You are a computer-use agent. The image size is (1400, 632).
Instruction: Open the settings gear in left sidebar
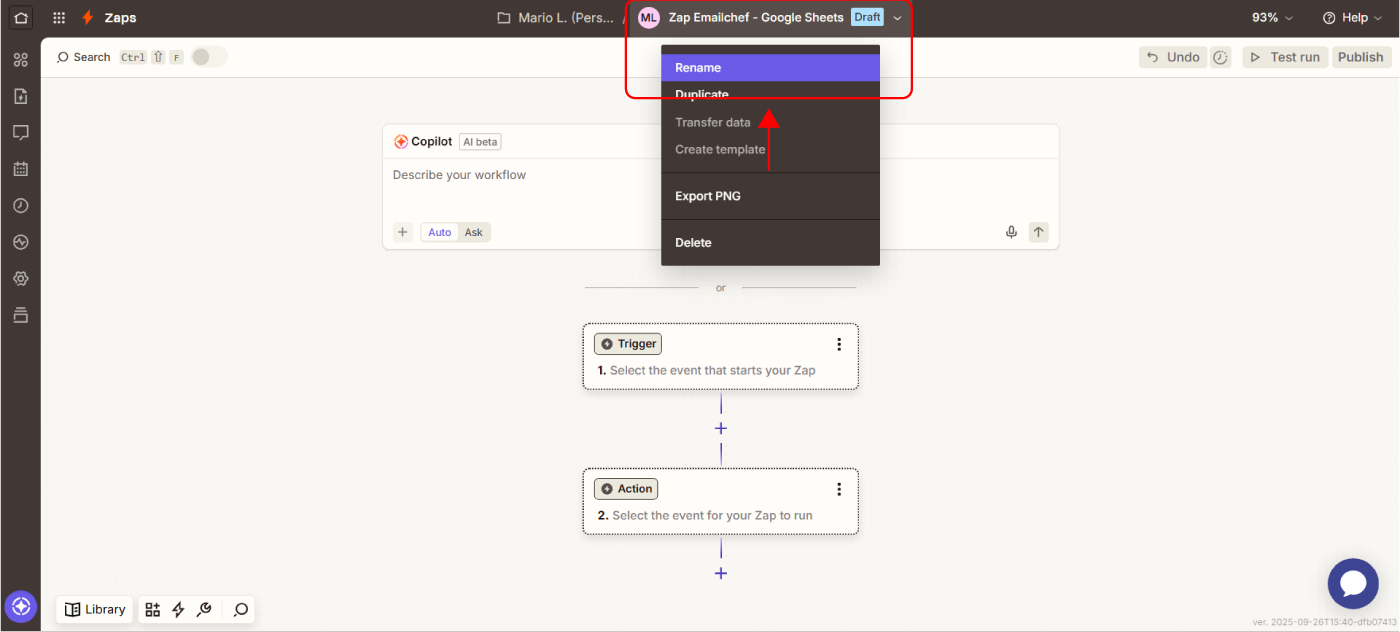21,278
